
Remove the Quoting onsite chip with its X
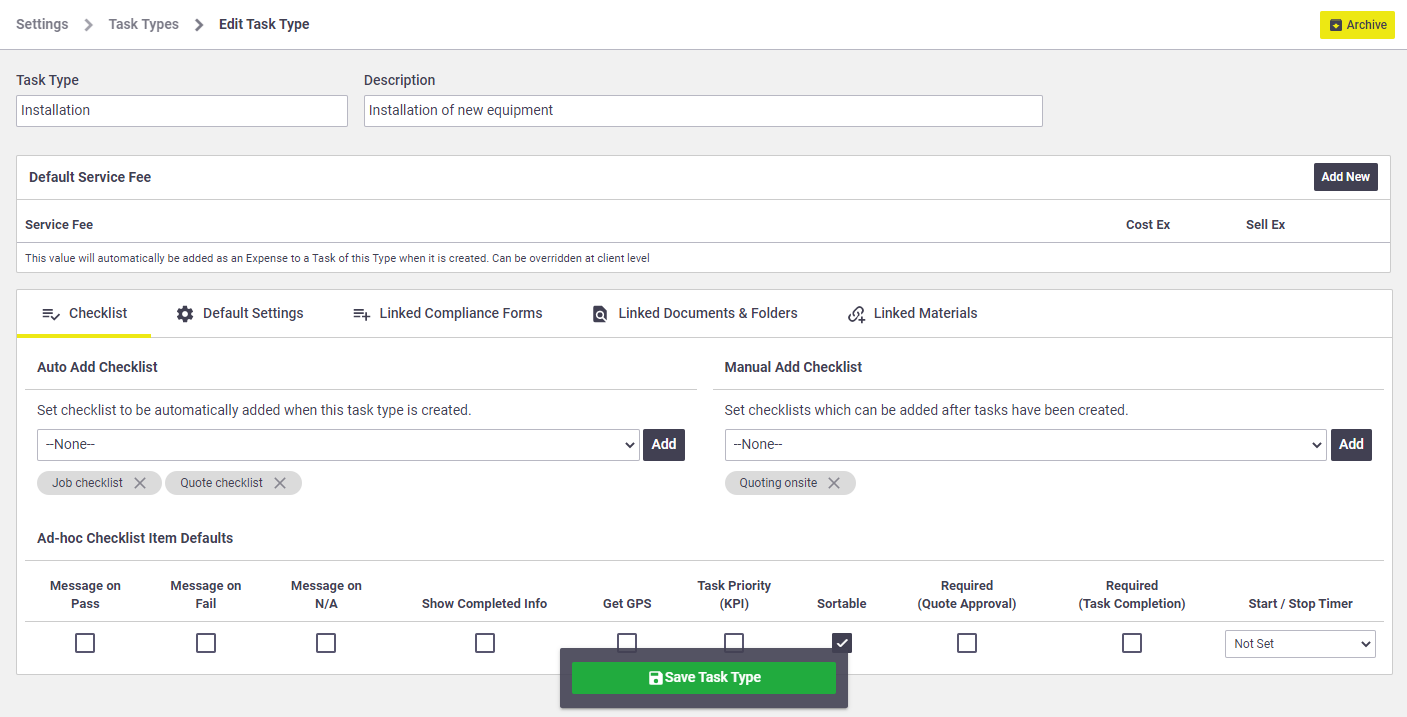point(834,483)
